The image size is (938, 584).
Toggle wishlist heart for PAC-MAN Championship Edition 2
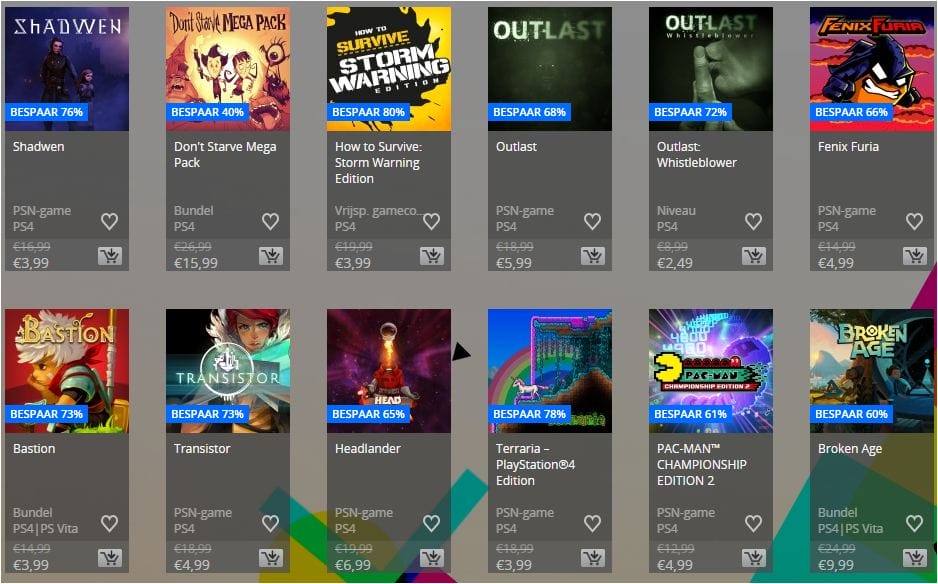click(753, 524)
